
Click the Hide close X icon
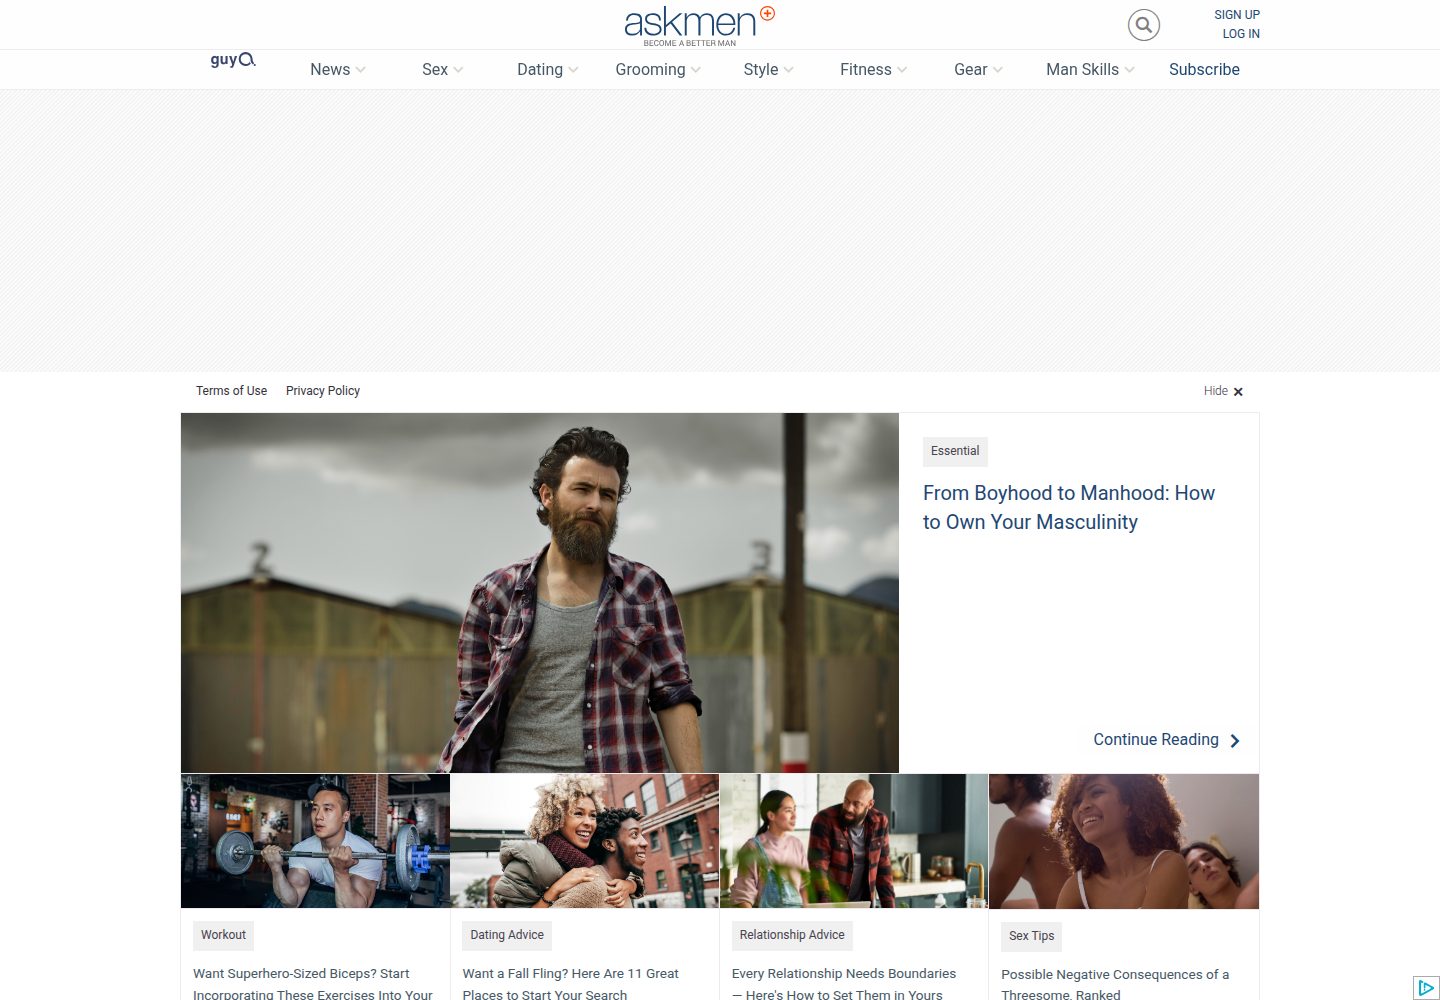[x=1238, y=392]
